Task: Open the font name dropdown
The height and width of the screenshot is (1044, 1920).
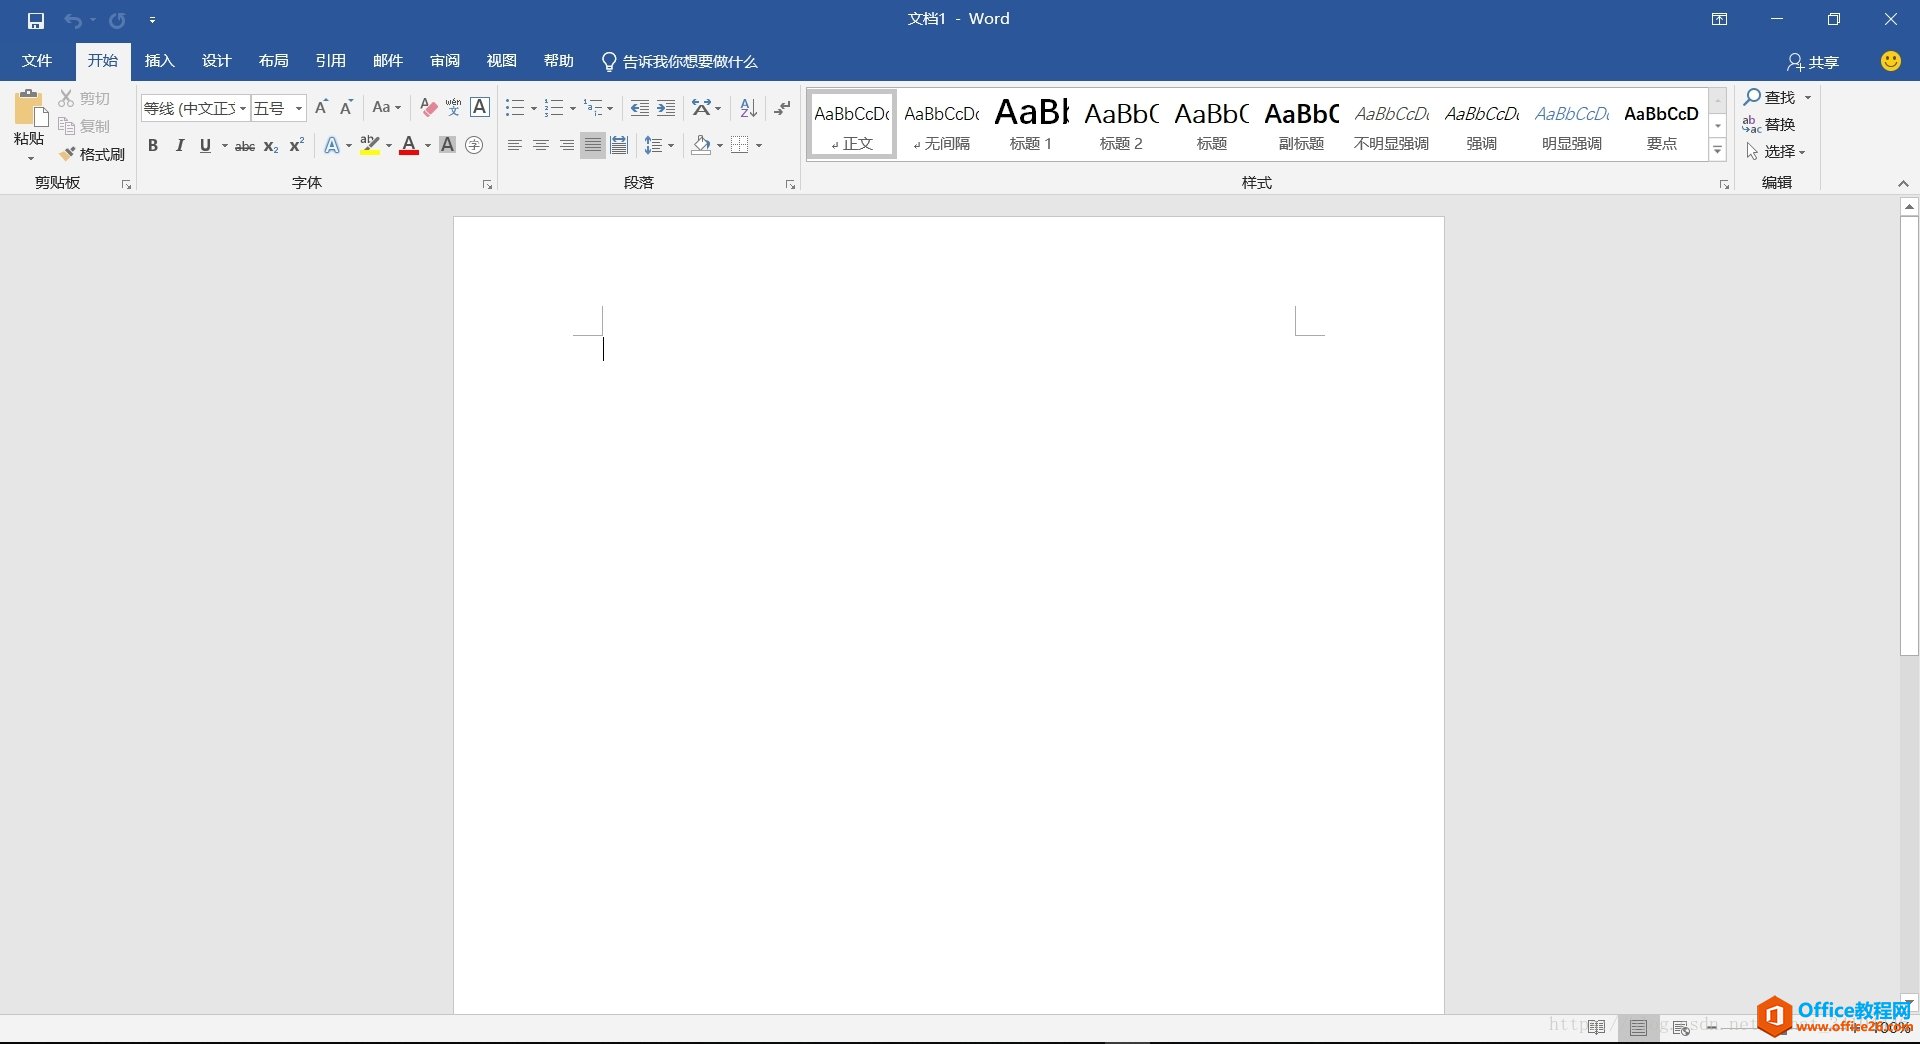Action: coord(243,108)
